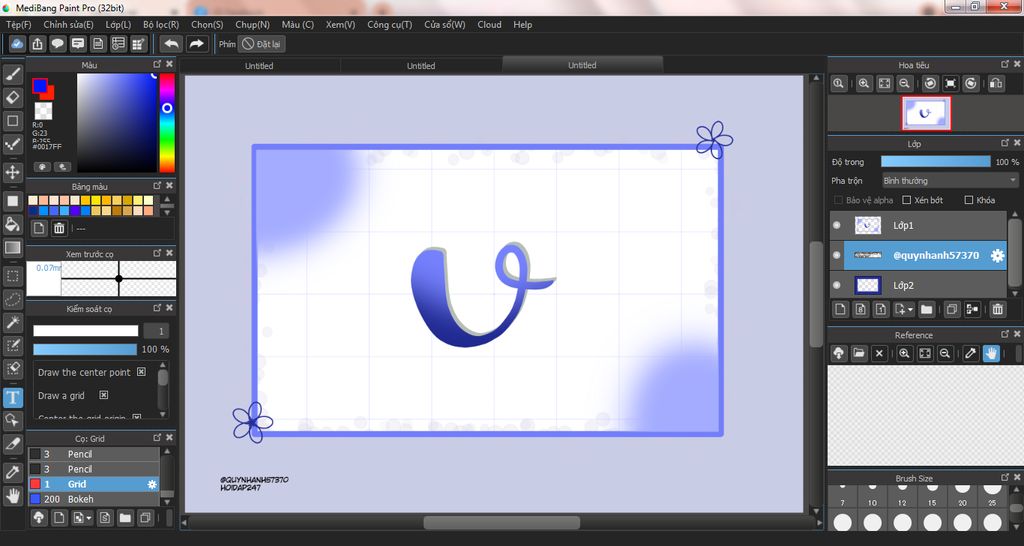The width and height of the screenshot is (1024, 546).
Task: Select the Magic Wand tool
Action: tap(12, 323)
